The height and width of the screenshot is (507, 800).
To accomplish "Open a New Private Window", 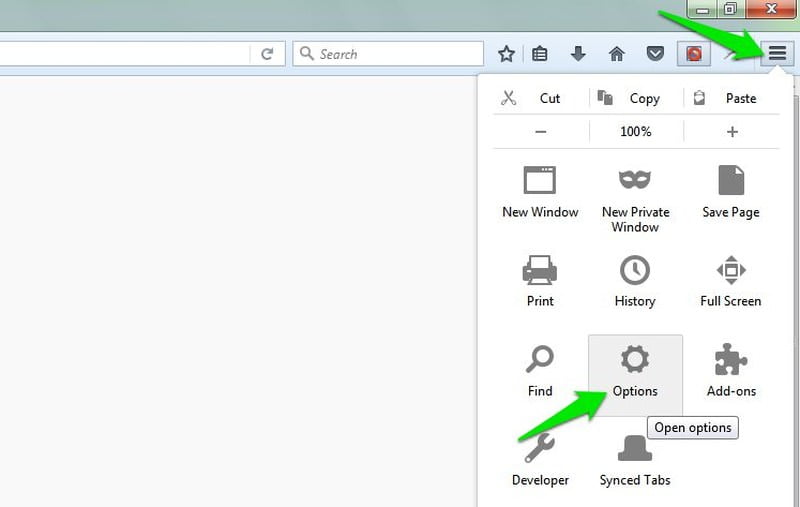I will [x=635, y=198].
